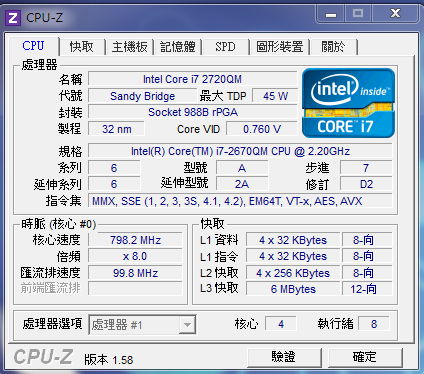The width and height of the screenshot is (424, 374).
Task: Click the L1 資料 4 x 32 KBytes value
Action: pos(293,240)
